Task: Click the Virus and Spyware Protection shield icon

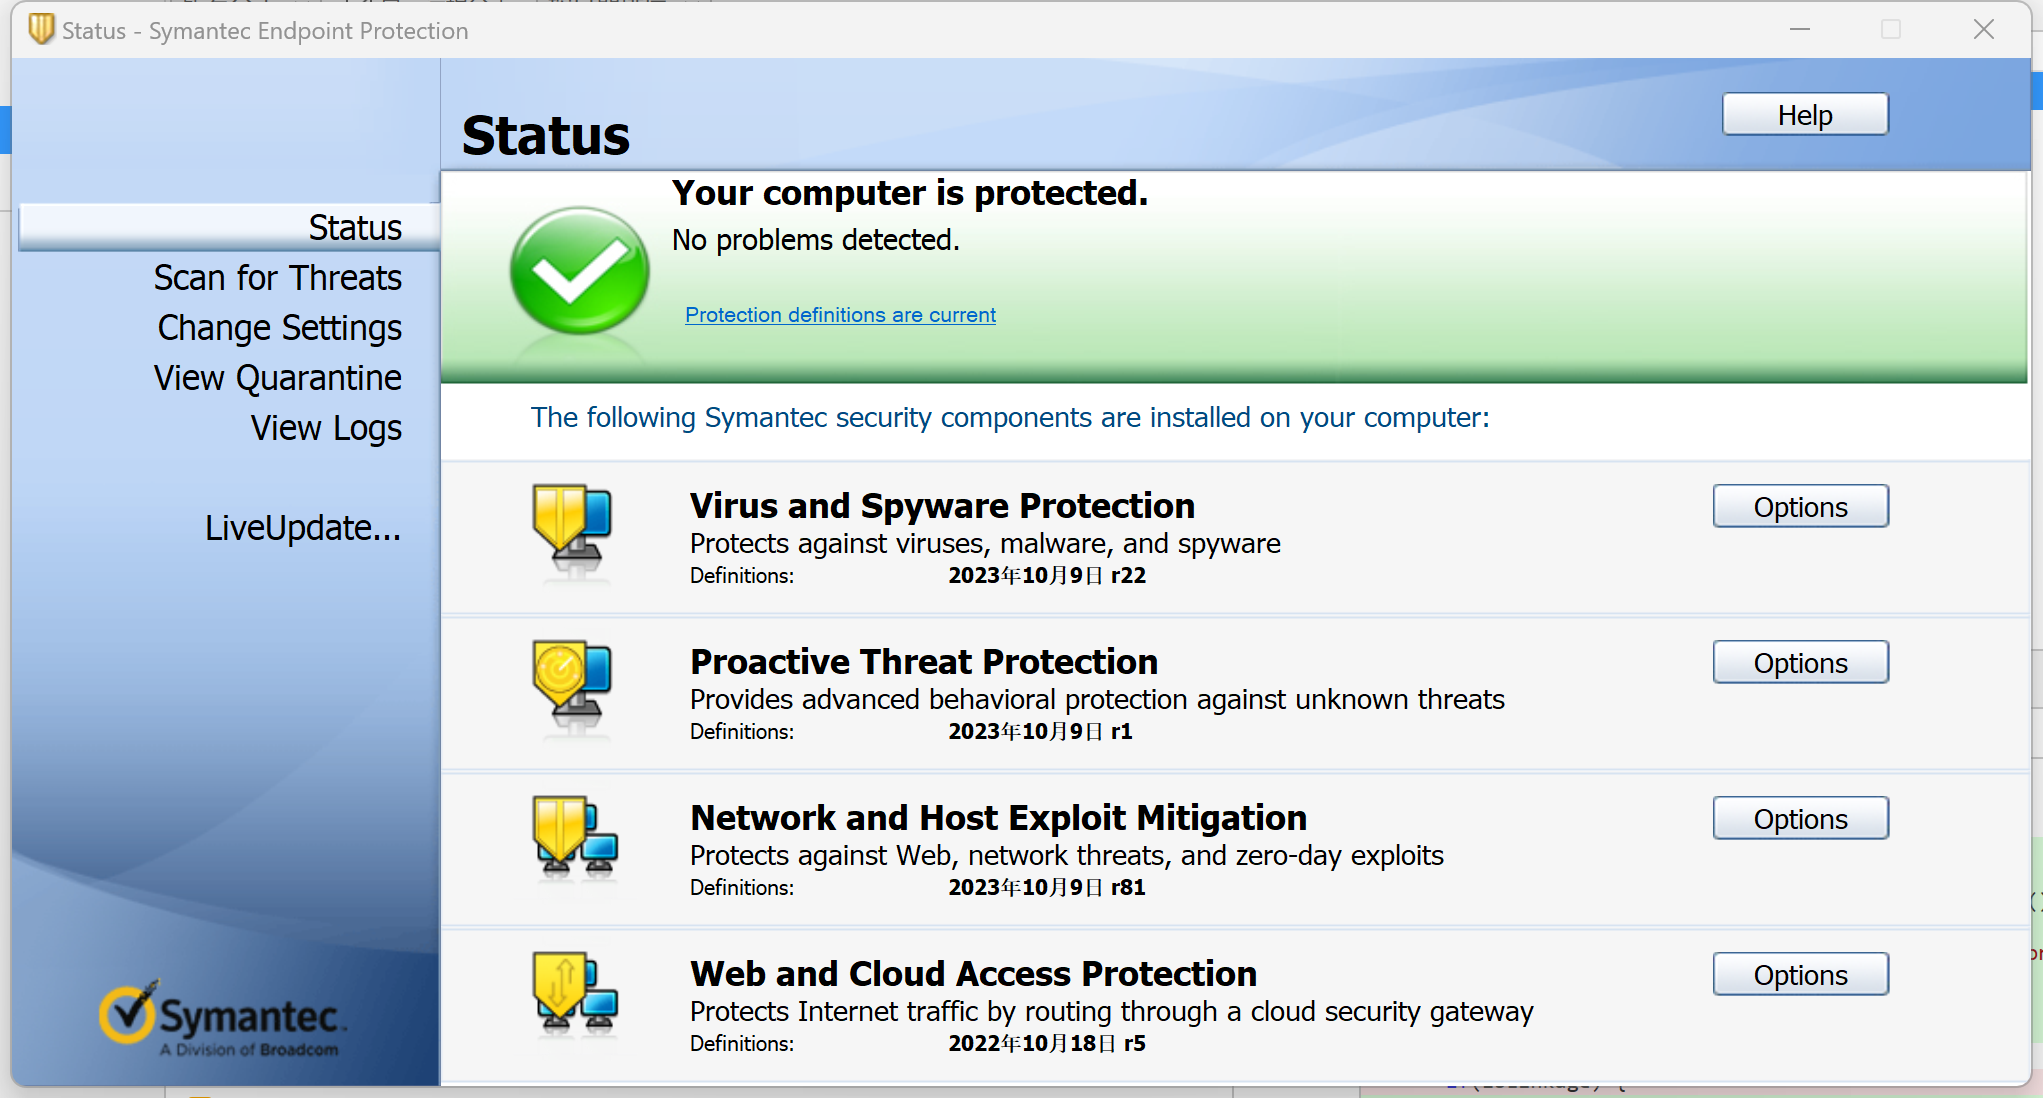Action: click(x=573, y=531)
